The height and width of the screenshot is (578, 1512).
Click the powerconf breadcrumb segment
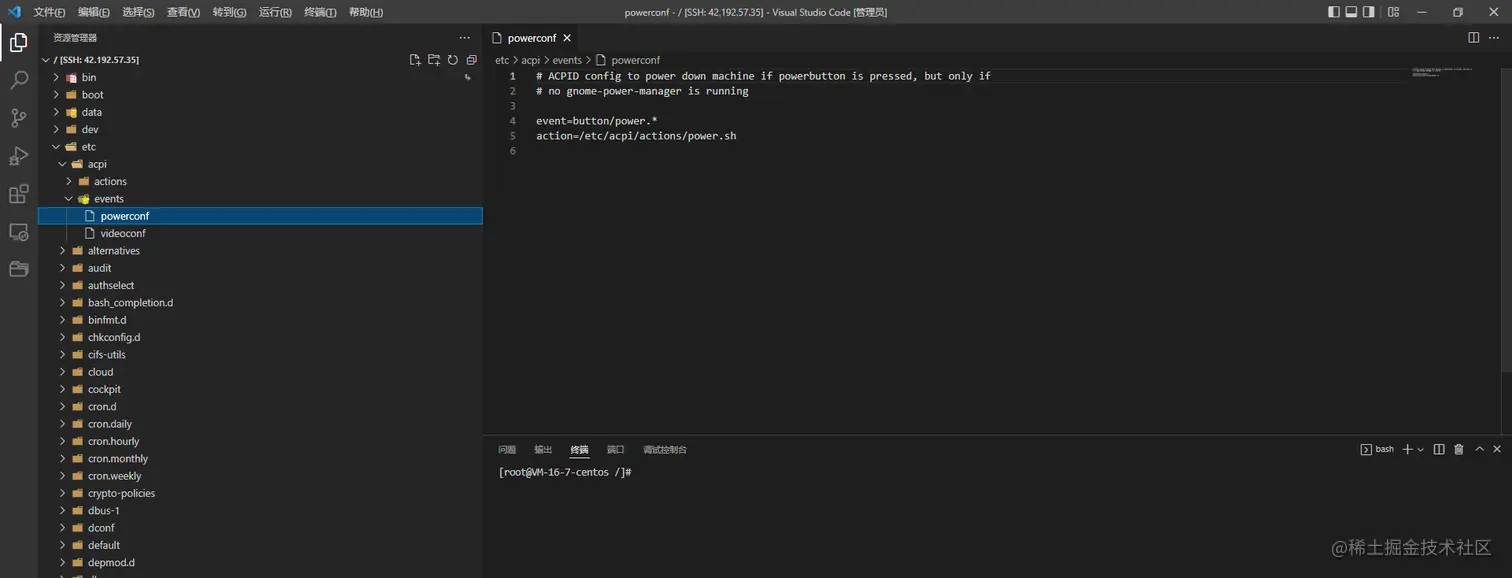635,60
